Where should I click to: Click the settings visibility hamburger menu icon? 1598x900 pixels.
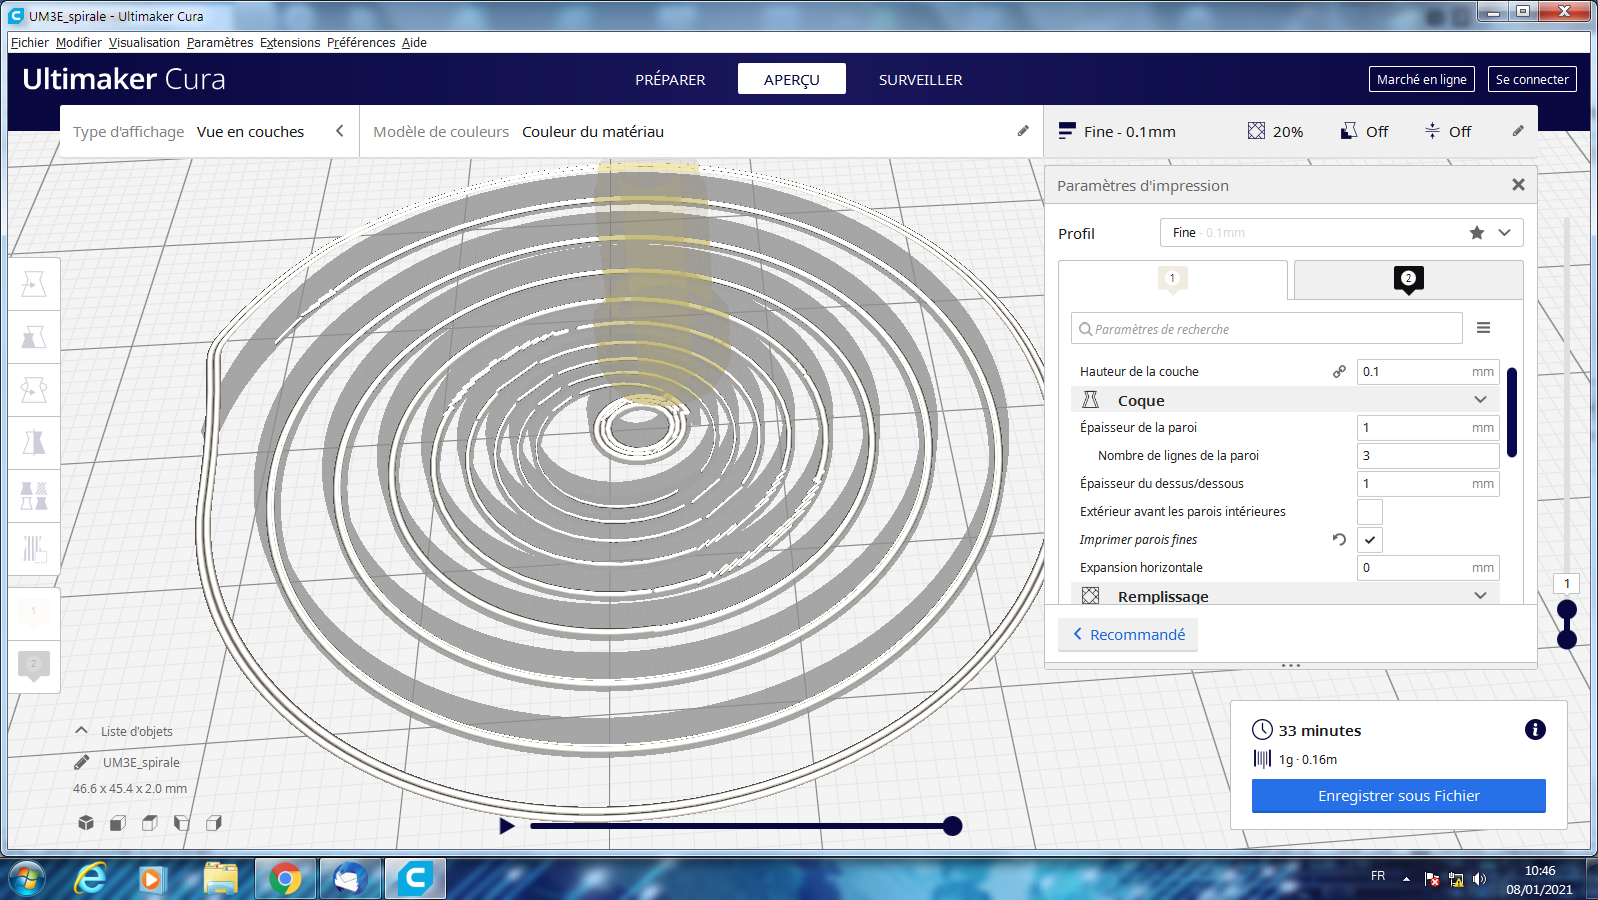click(1483, 328)
